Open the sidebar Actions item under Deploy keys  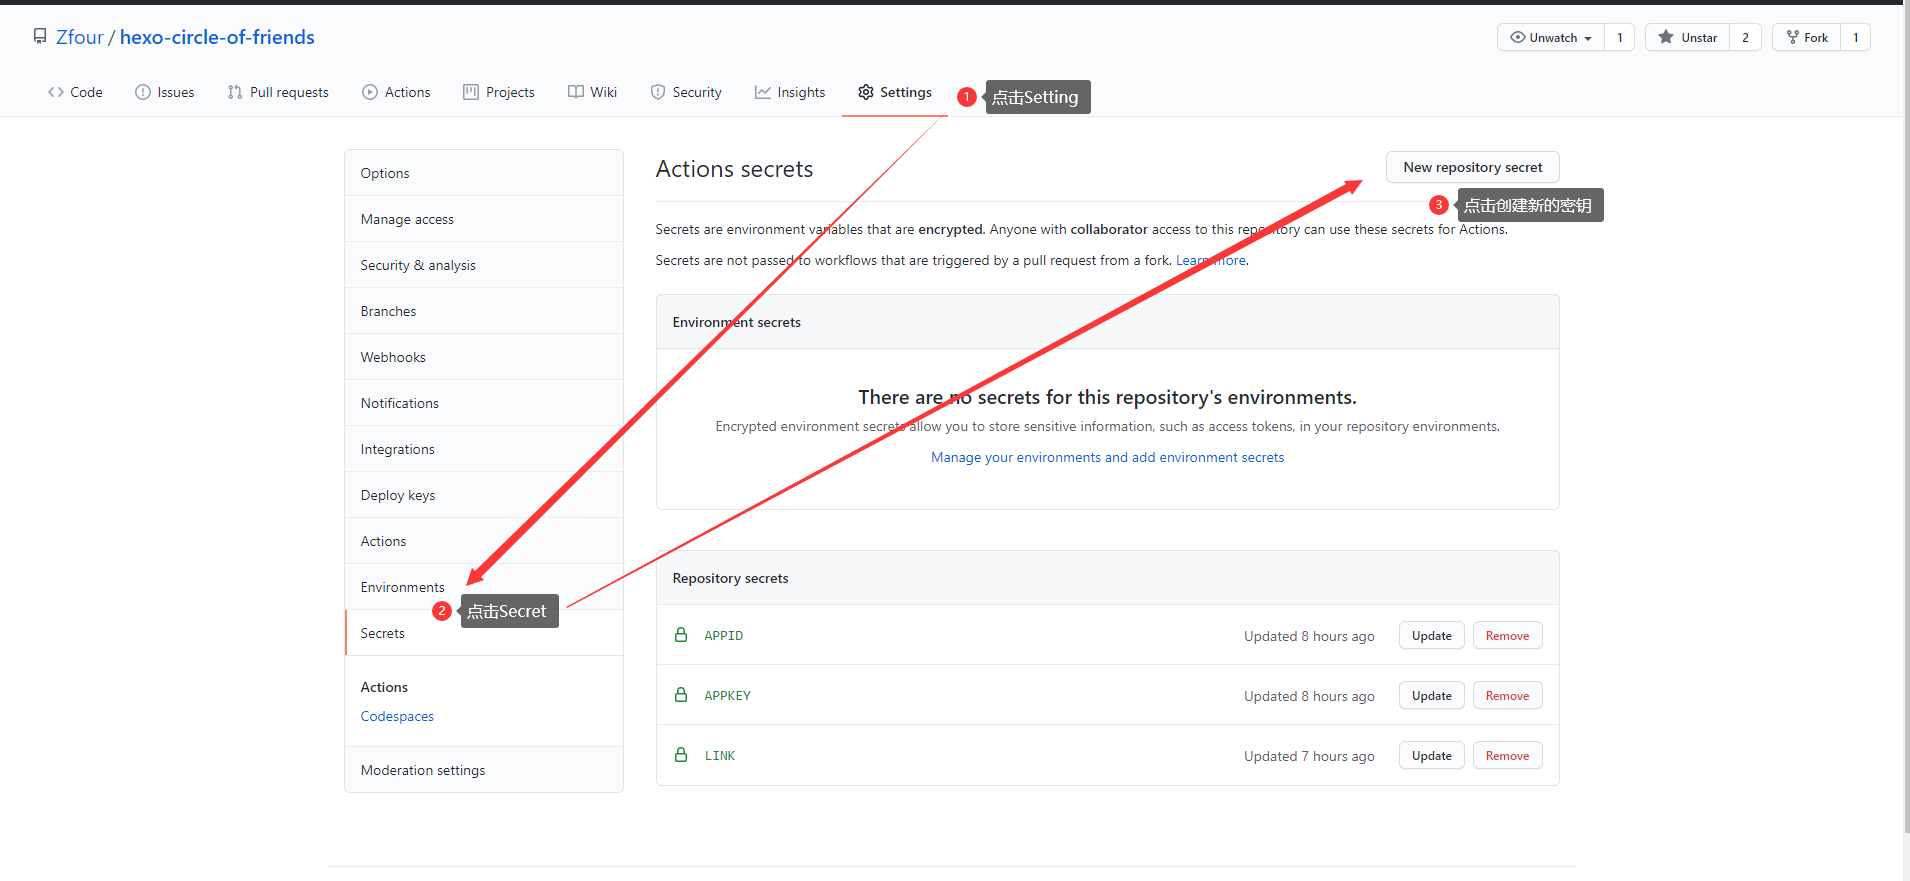tap(484, 541)
